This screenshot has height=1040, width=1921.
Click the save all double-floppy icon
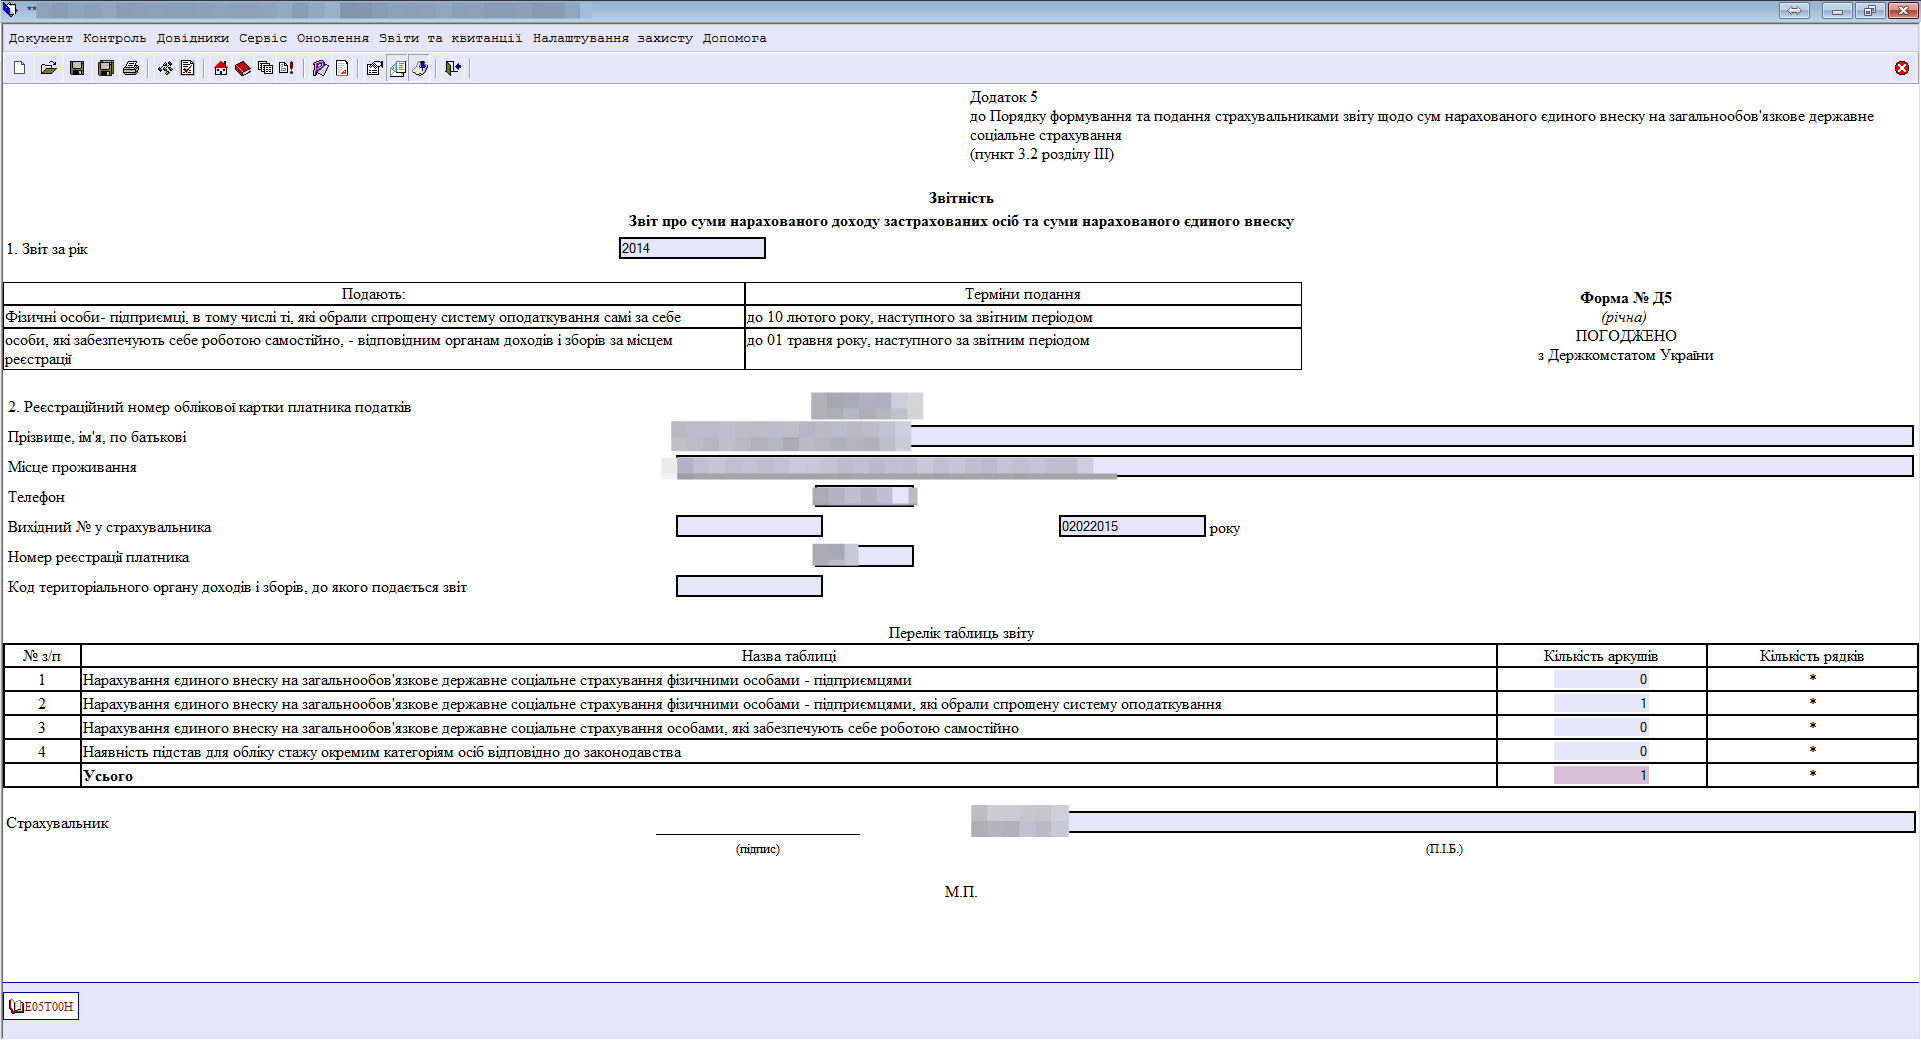pos(105,68)
